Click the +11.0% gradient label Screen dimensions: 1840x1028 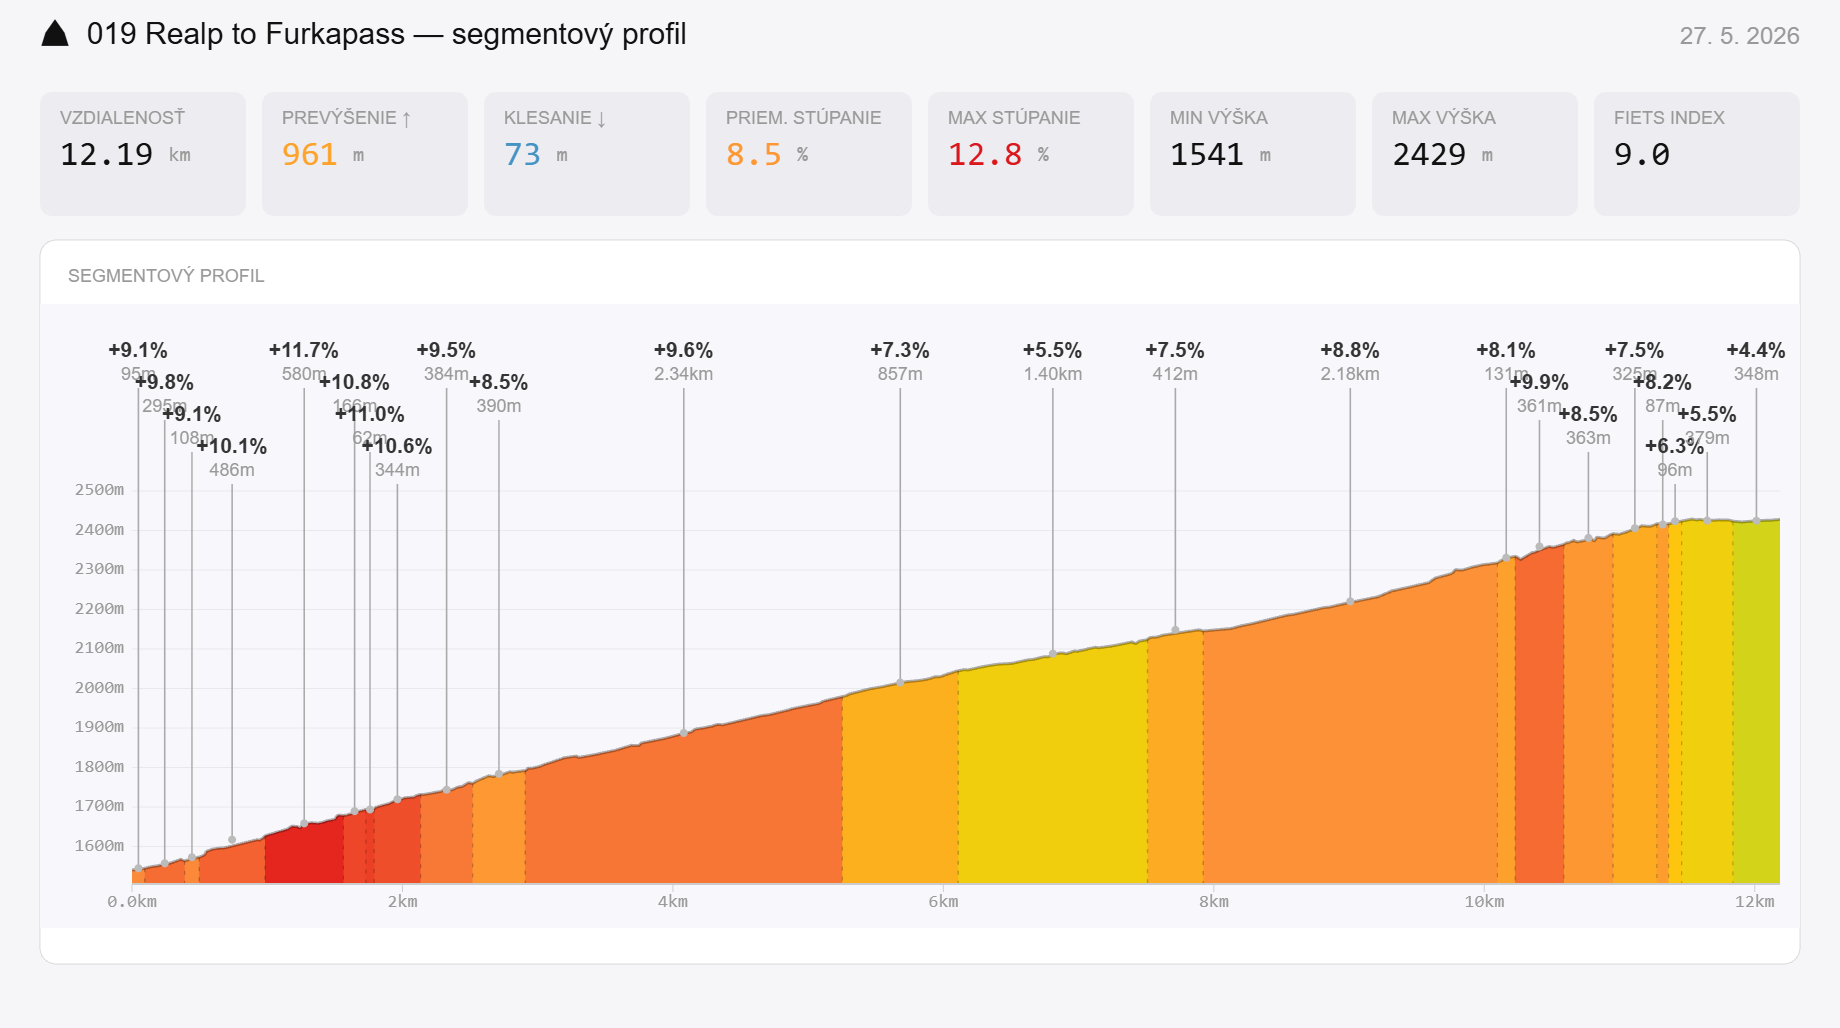click(370, 414)
